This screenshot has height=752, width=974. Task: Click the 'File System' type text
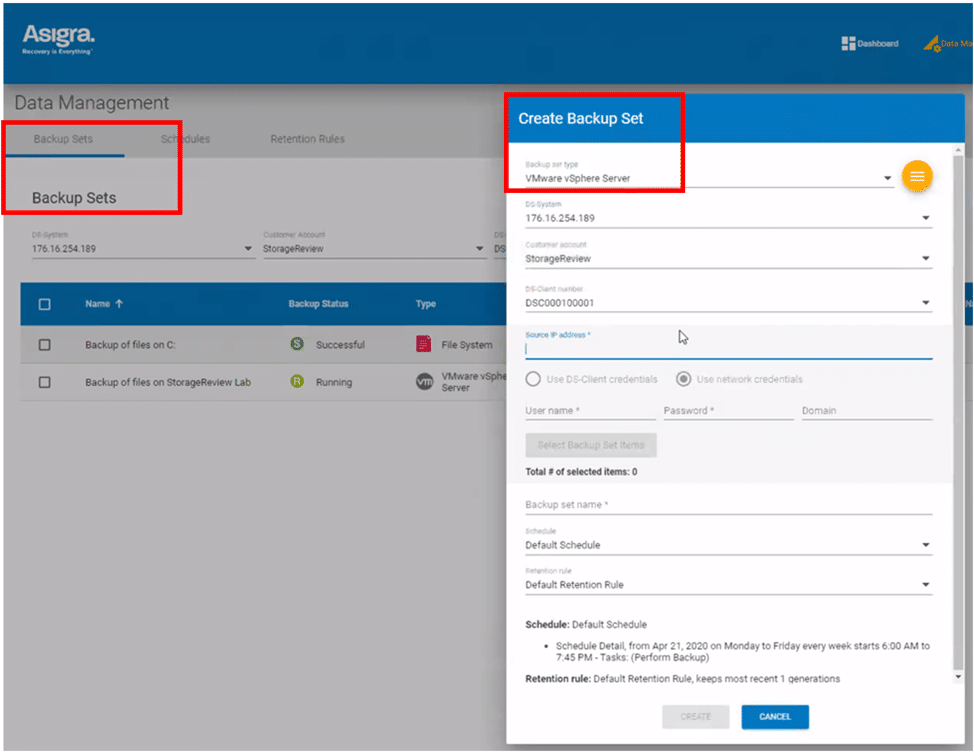(x=467, y=345)
